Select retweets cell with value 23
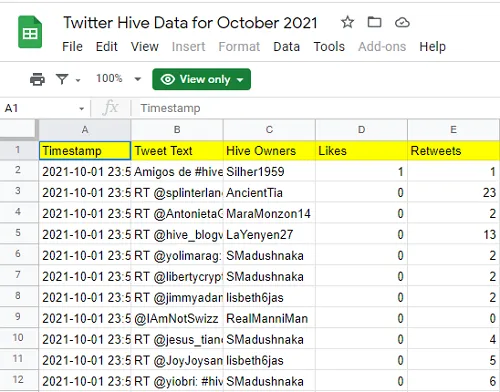Screen dimensions: 500x392 point(454,193)
